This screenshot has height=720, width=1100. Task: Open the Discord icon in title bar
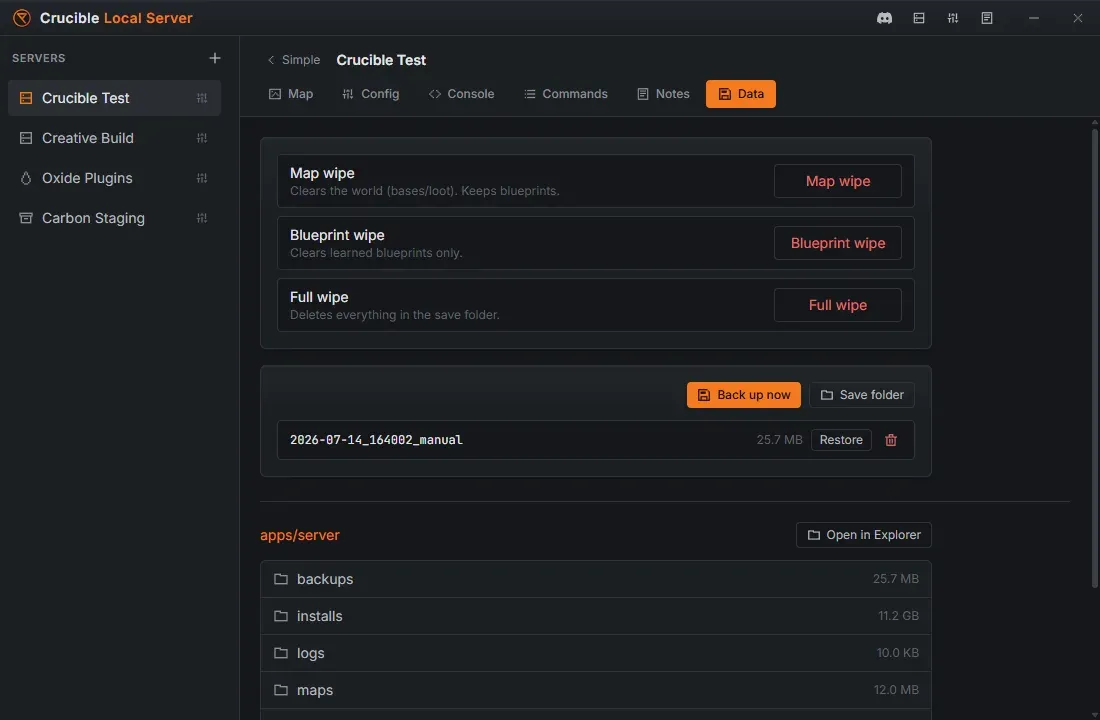pos(885,18)
